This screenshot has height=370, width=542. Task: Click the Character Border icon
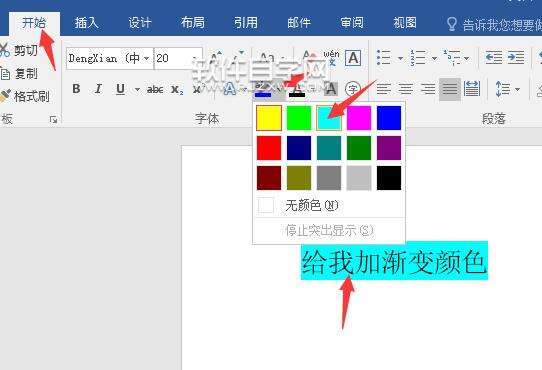pos(353,58)
